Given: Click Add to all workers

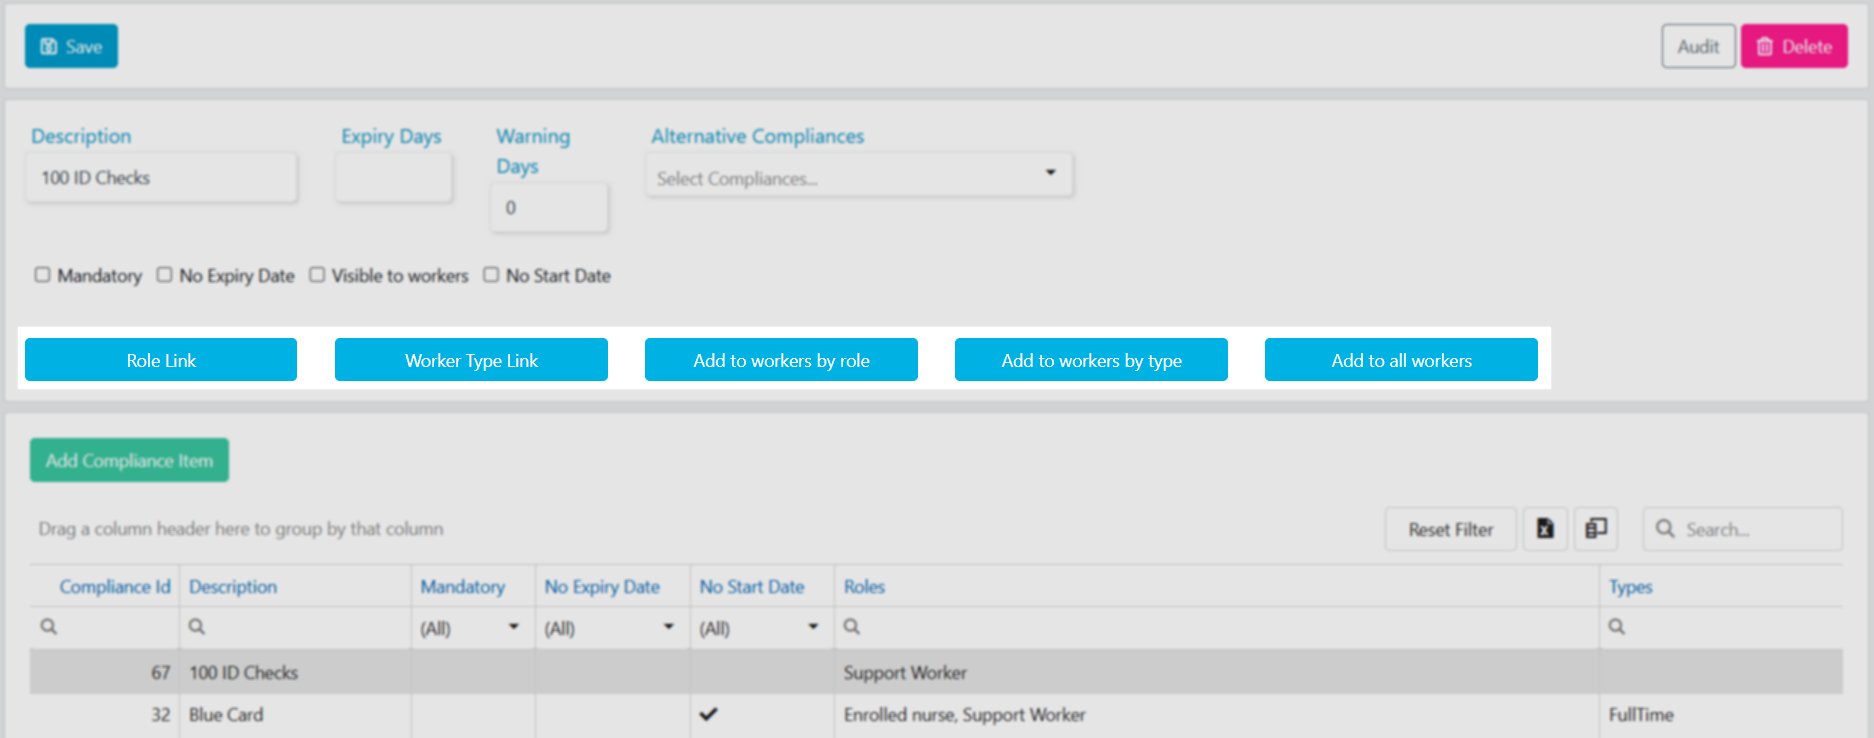Looking at the screenshot, I should (1401, 360).
